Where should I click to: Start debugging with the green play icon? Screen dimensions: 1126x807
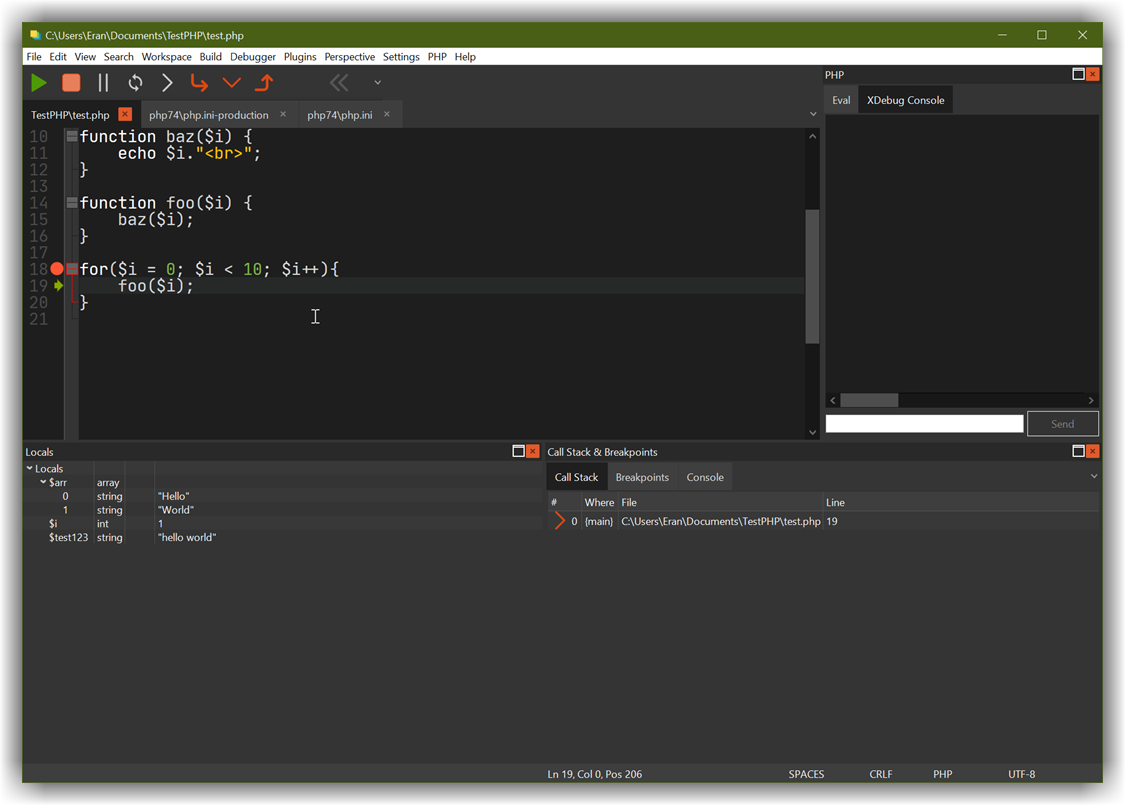point(38,83)
